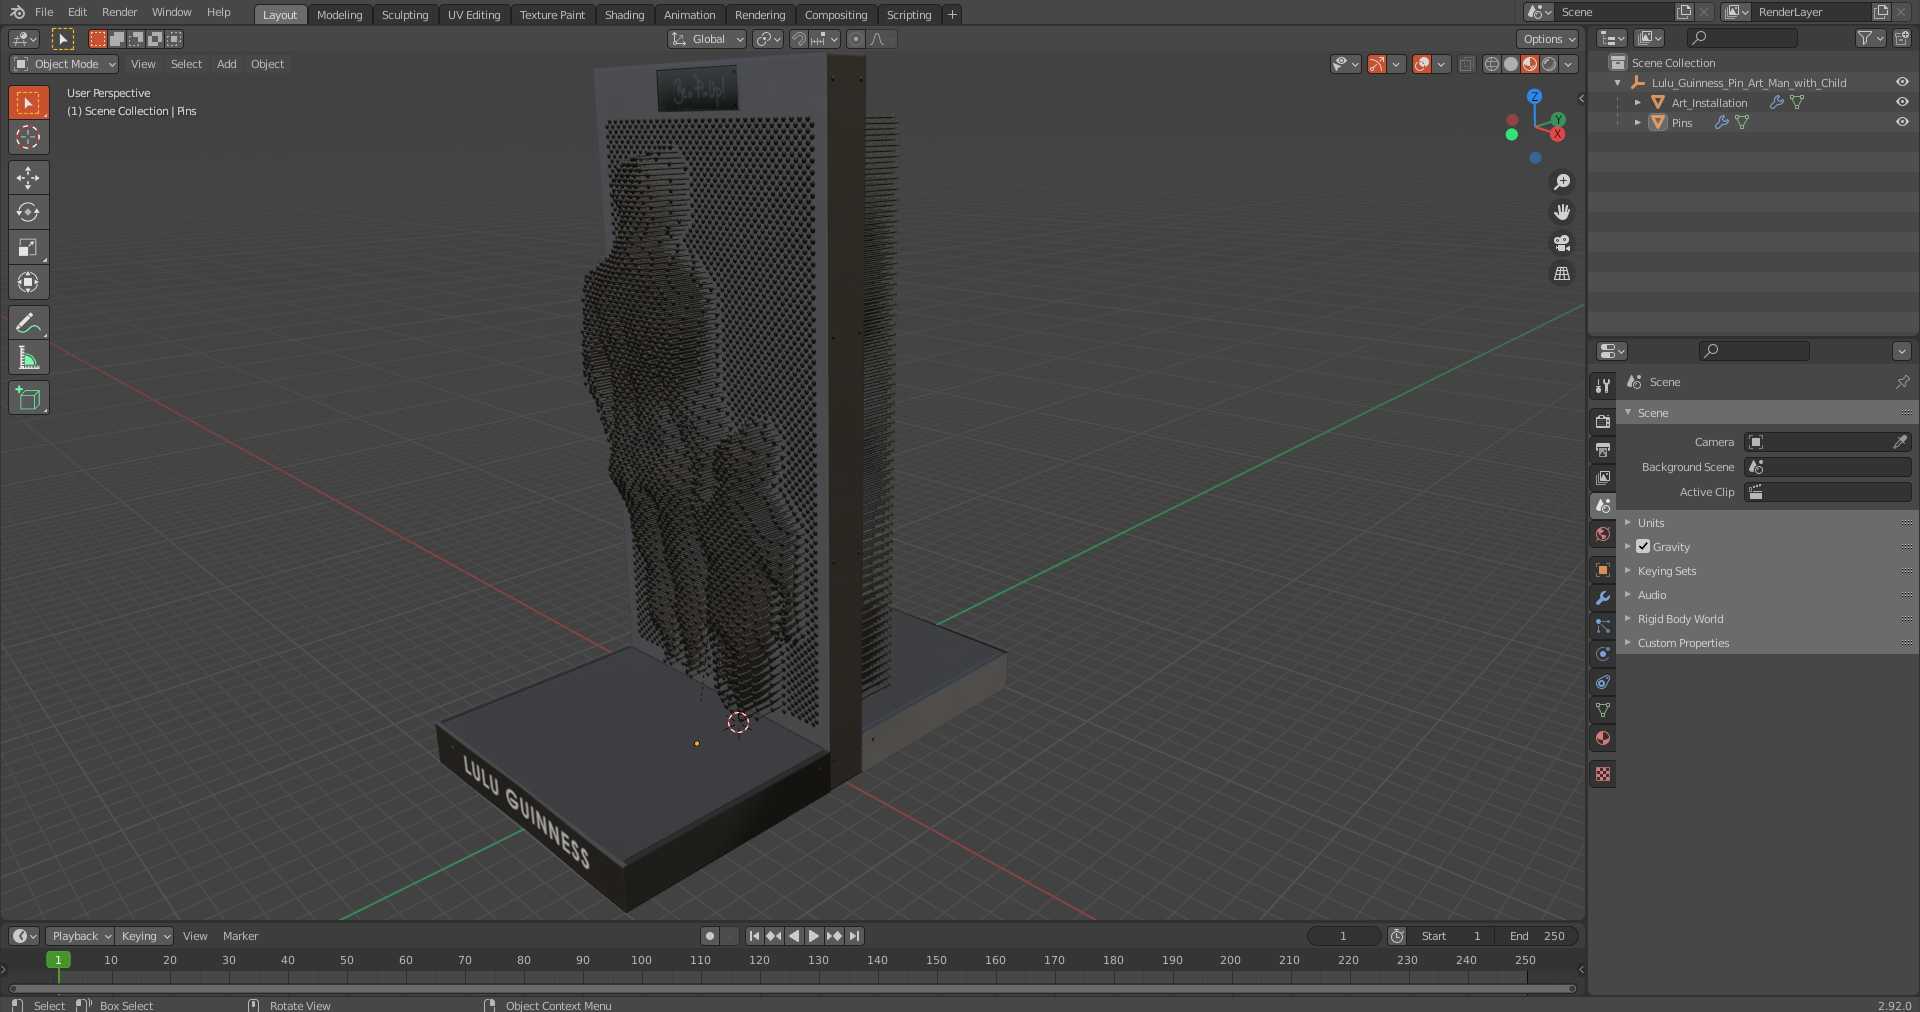Activate the Rotate tool
The width and height of the screenshot is (1920, 1012).
click(x=28, y=212)
